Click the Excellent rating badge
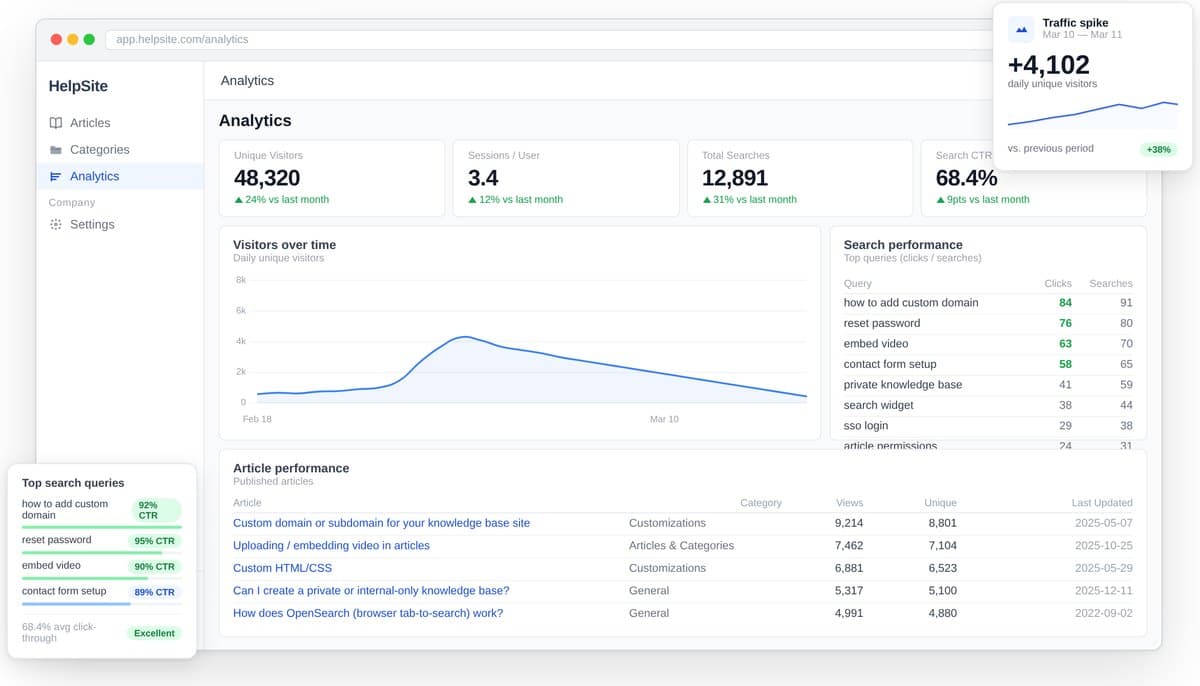This screenshot has height=686, width=1200. (155, 633)
